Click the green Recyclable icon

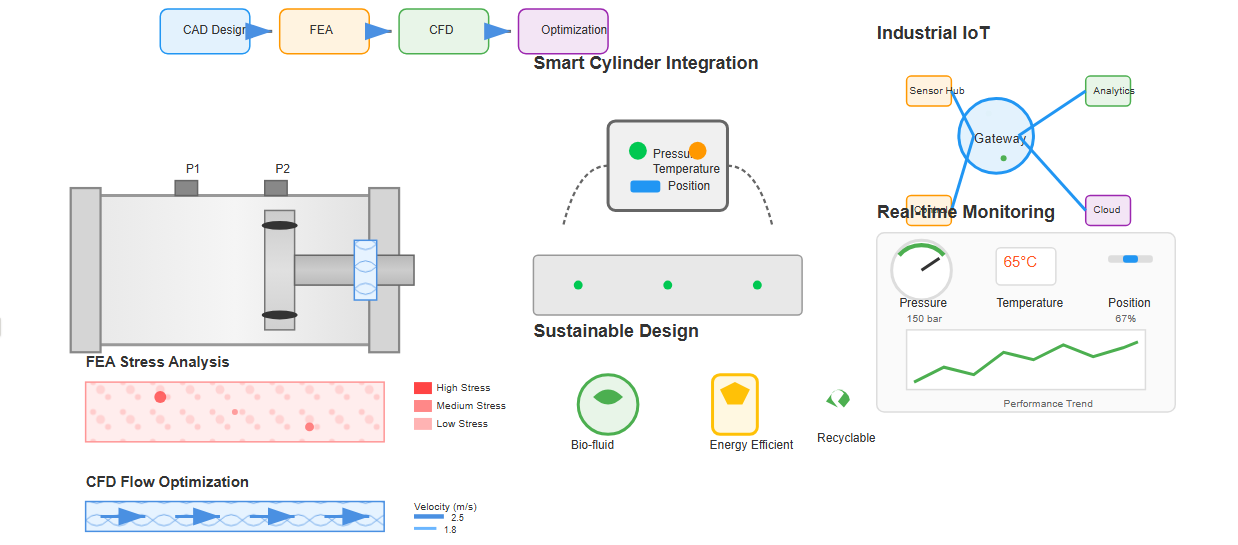pyautogui.click(x=838, y=399)
